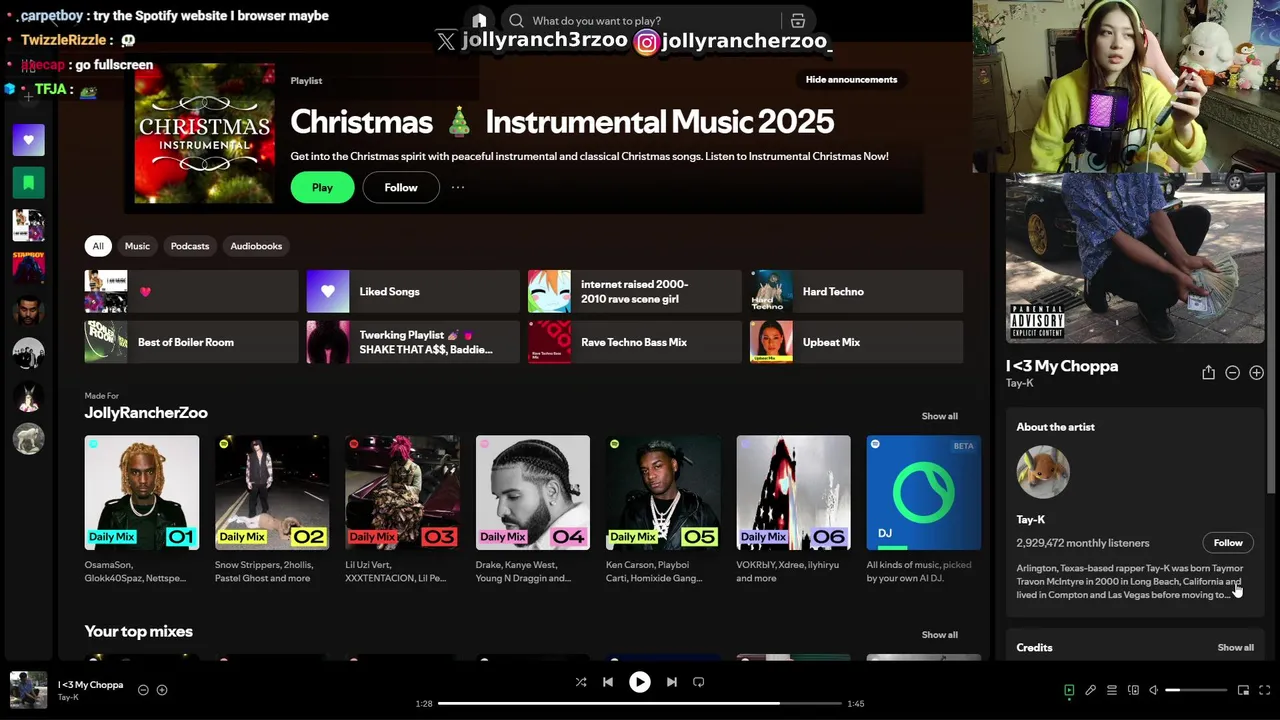1280x720 pixels.
Task: Open Liked Songs heart icon in left sidebar
Action: pyautogui.click(x=28, y=140)
